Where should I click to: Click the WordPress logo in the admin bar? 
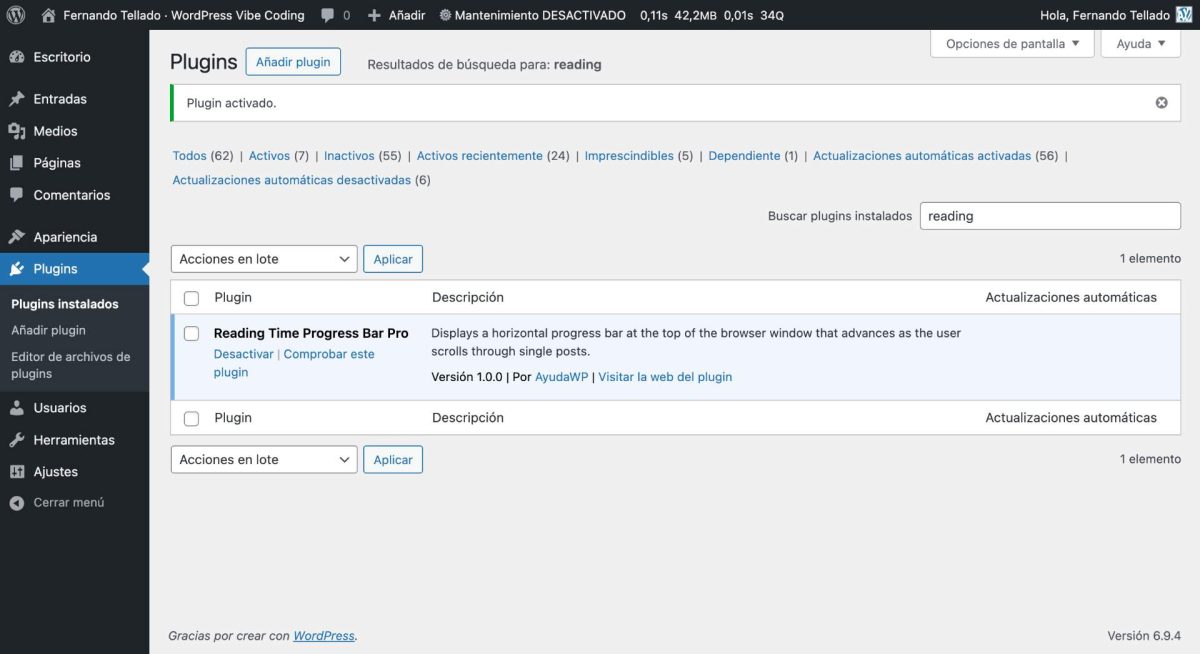tap(14, 15)
